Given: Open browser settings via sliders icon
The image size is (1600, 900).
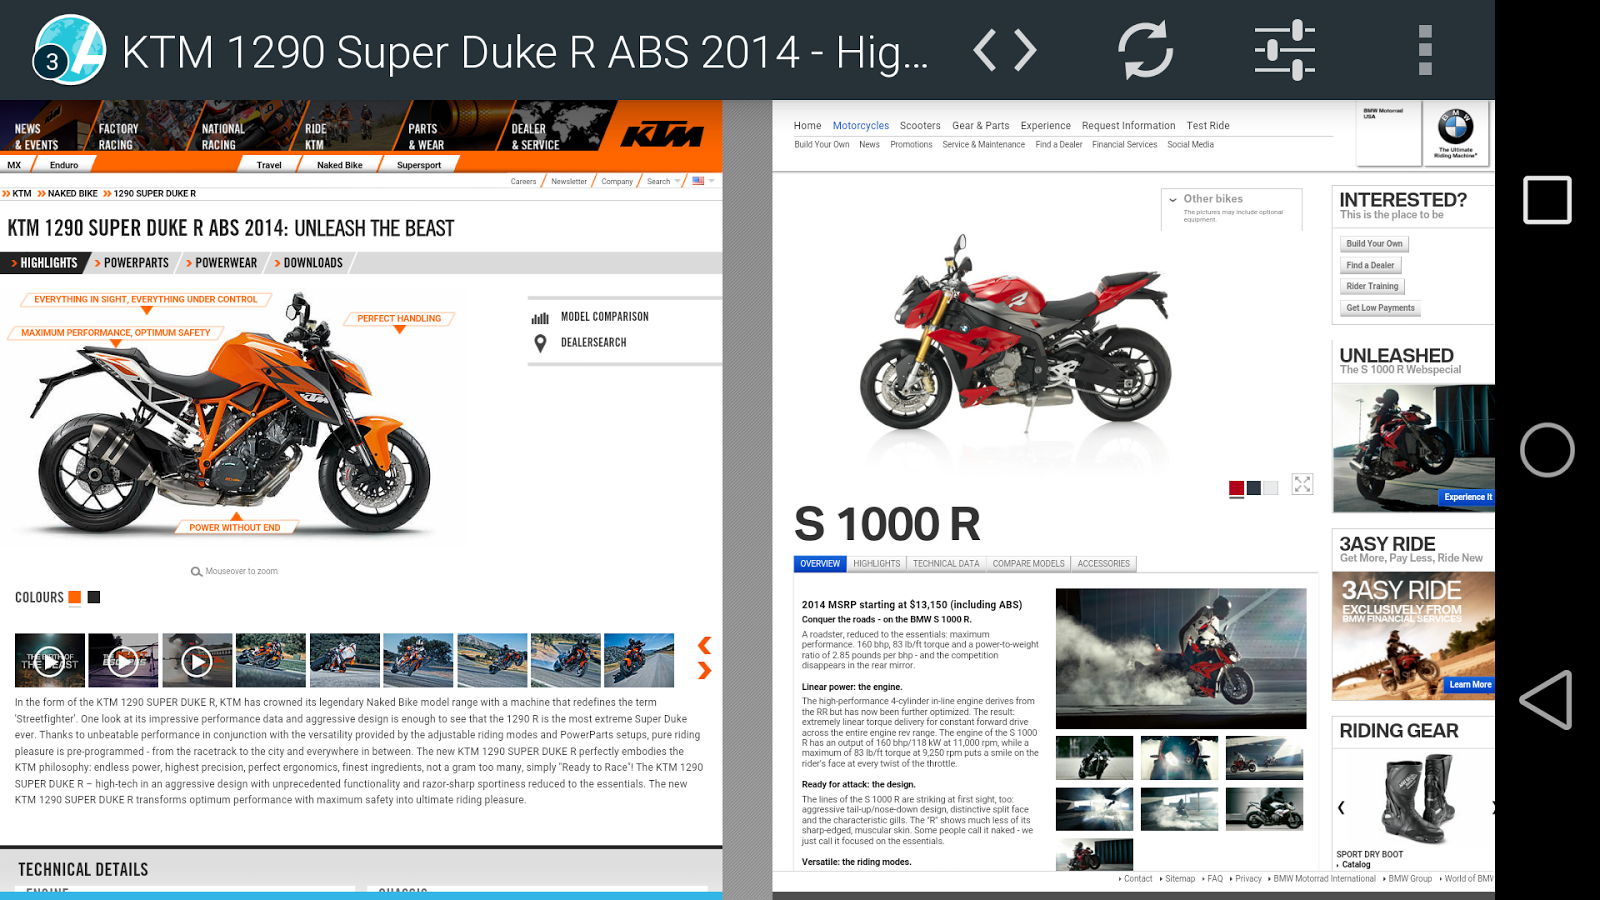Looking at the screenshot, I should [x=1283, y=49].
